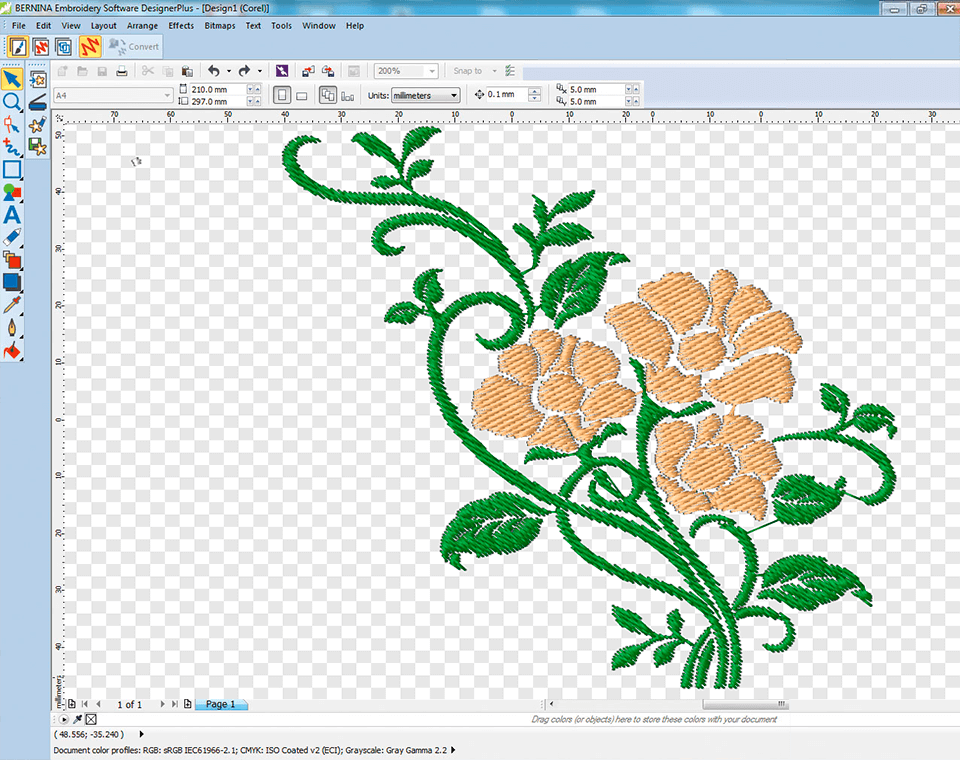Switch to the Page 1 tab

[220, 704]
